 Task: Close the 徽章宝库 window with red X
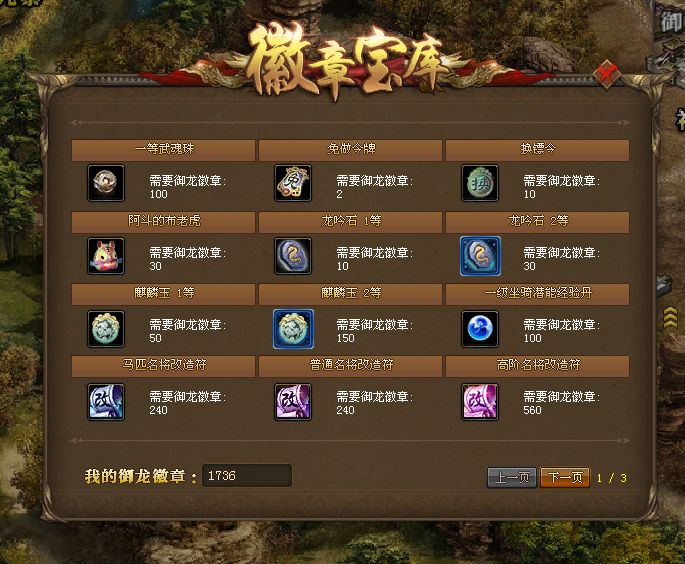pos(607,75)
